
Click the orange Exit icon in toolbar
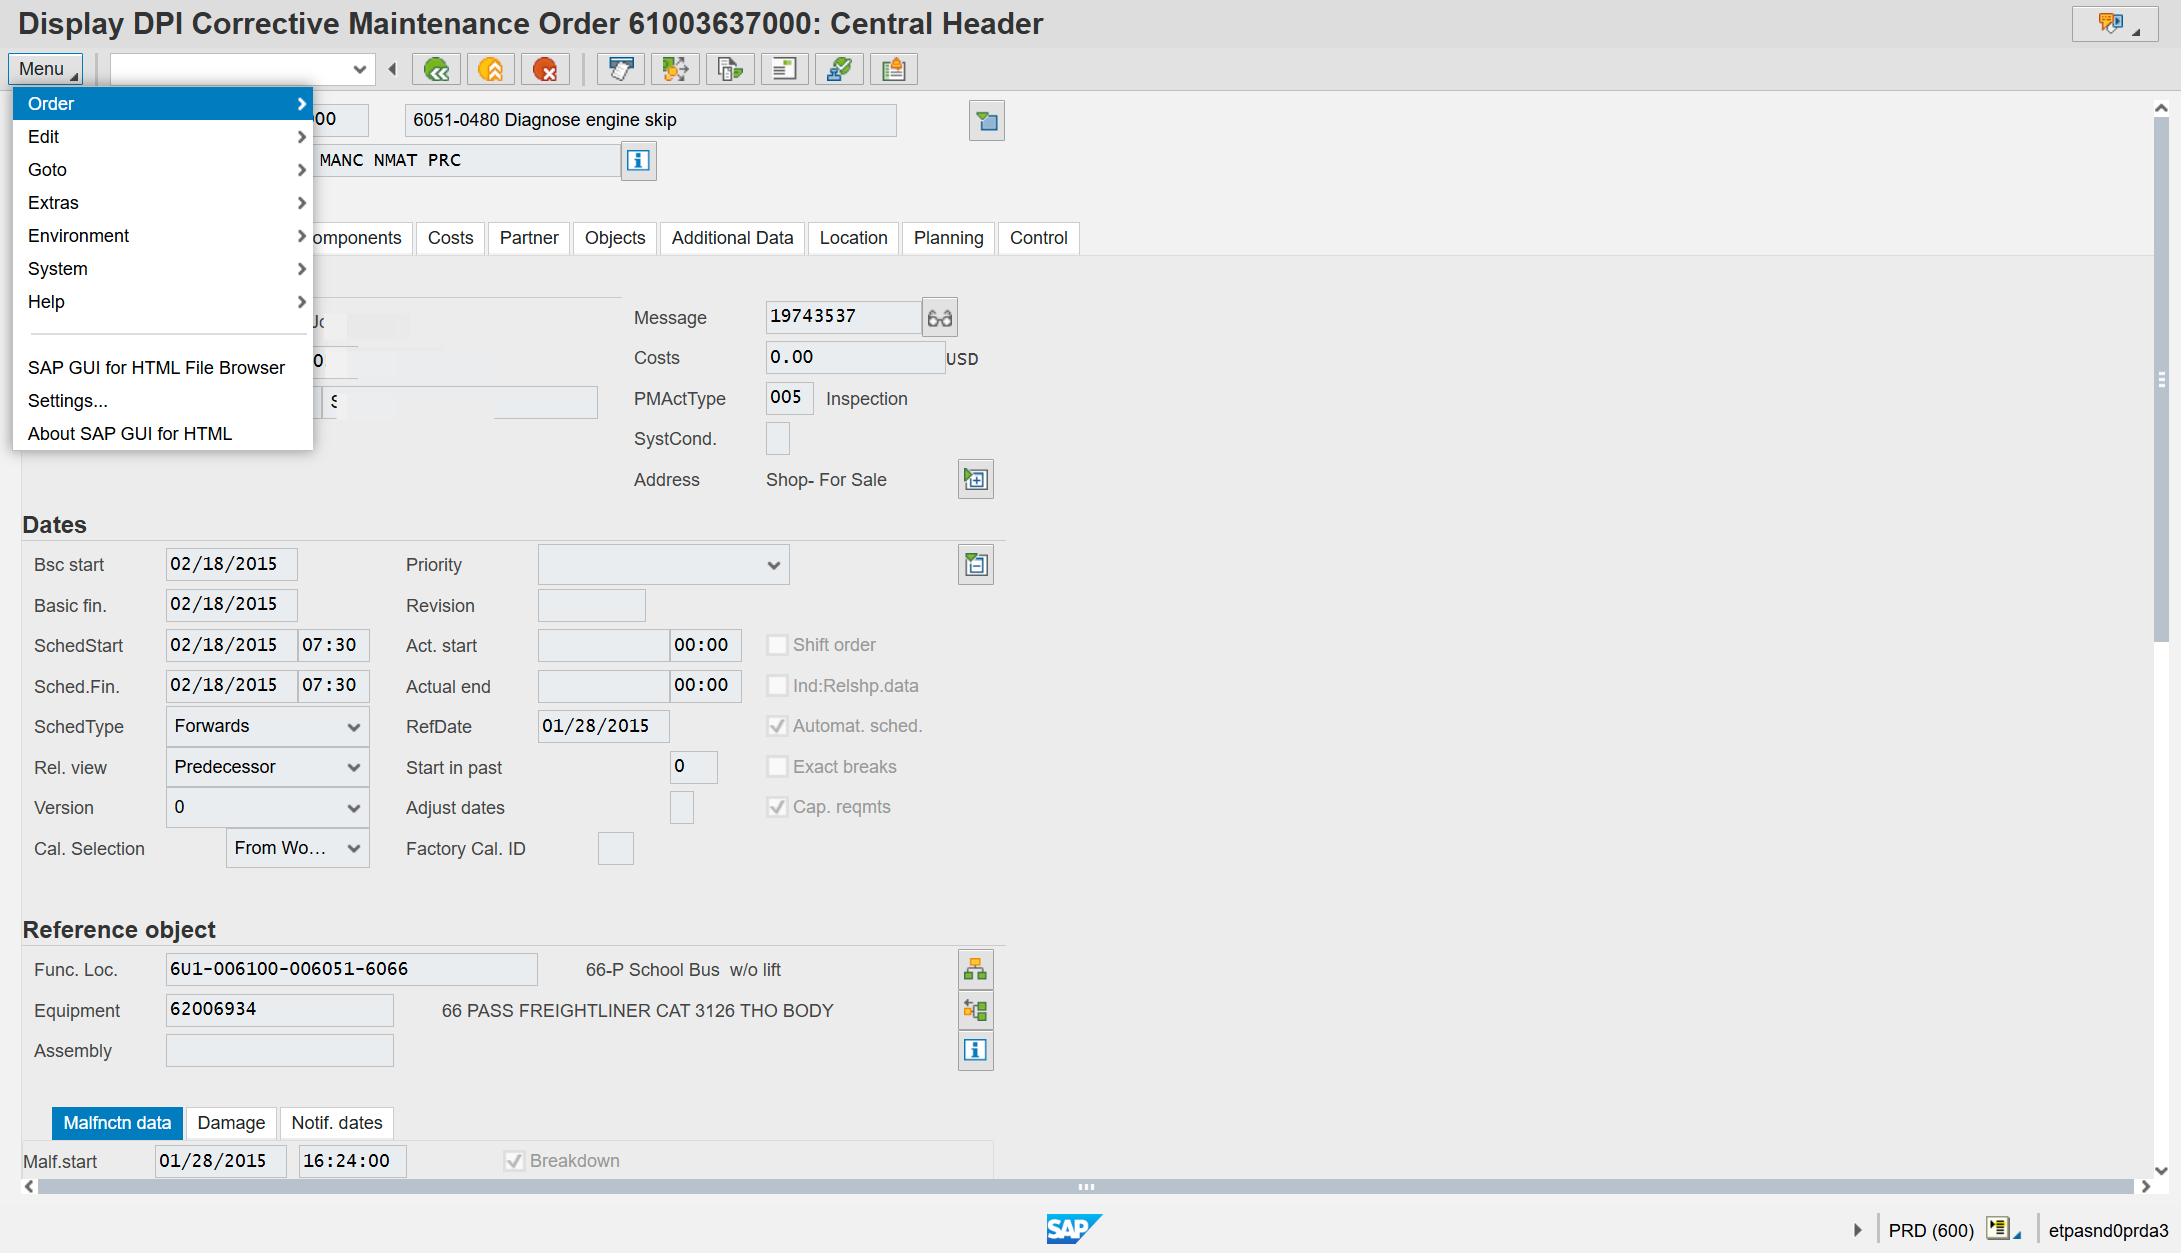[490, 69]
